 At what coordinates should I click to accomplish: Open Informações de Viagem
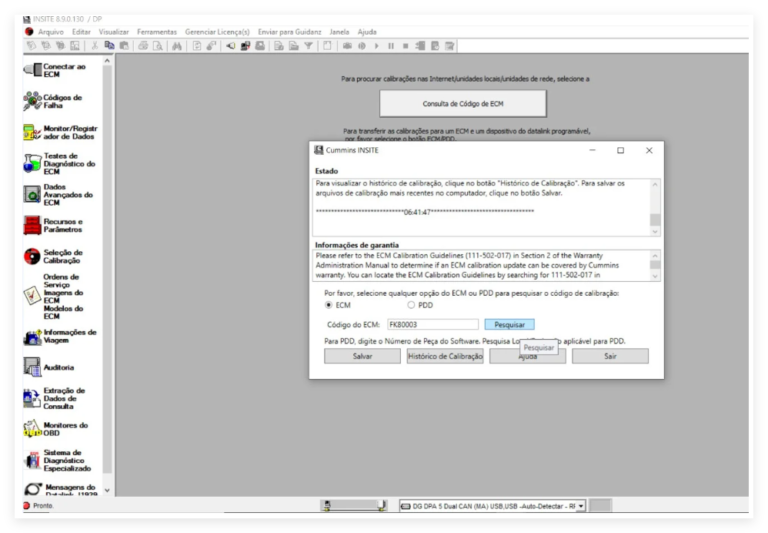click(60, 336)
